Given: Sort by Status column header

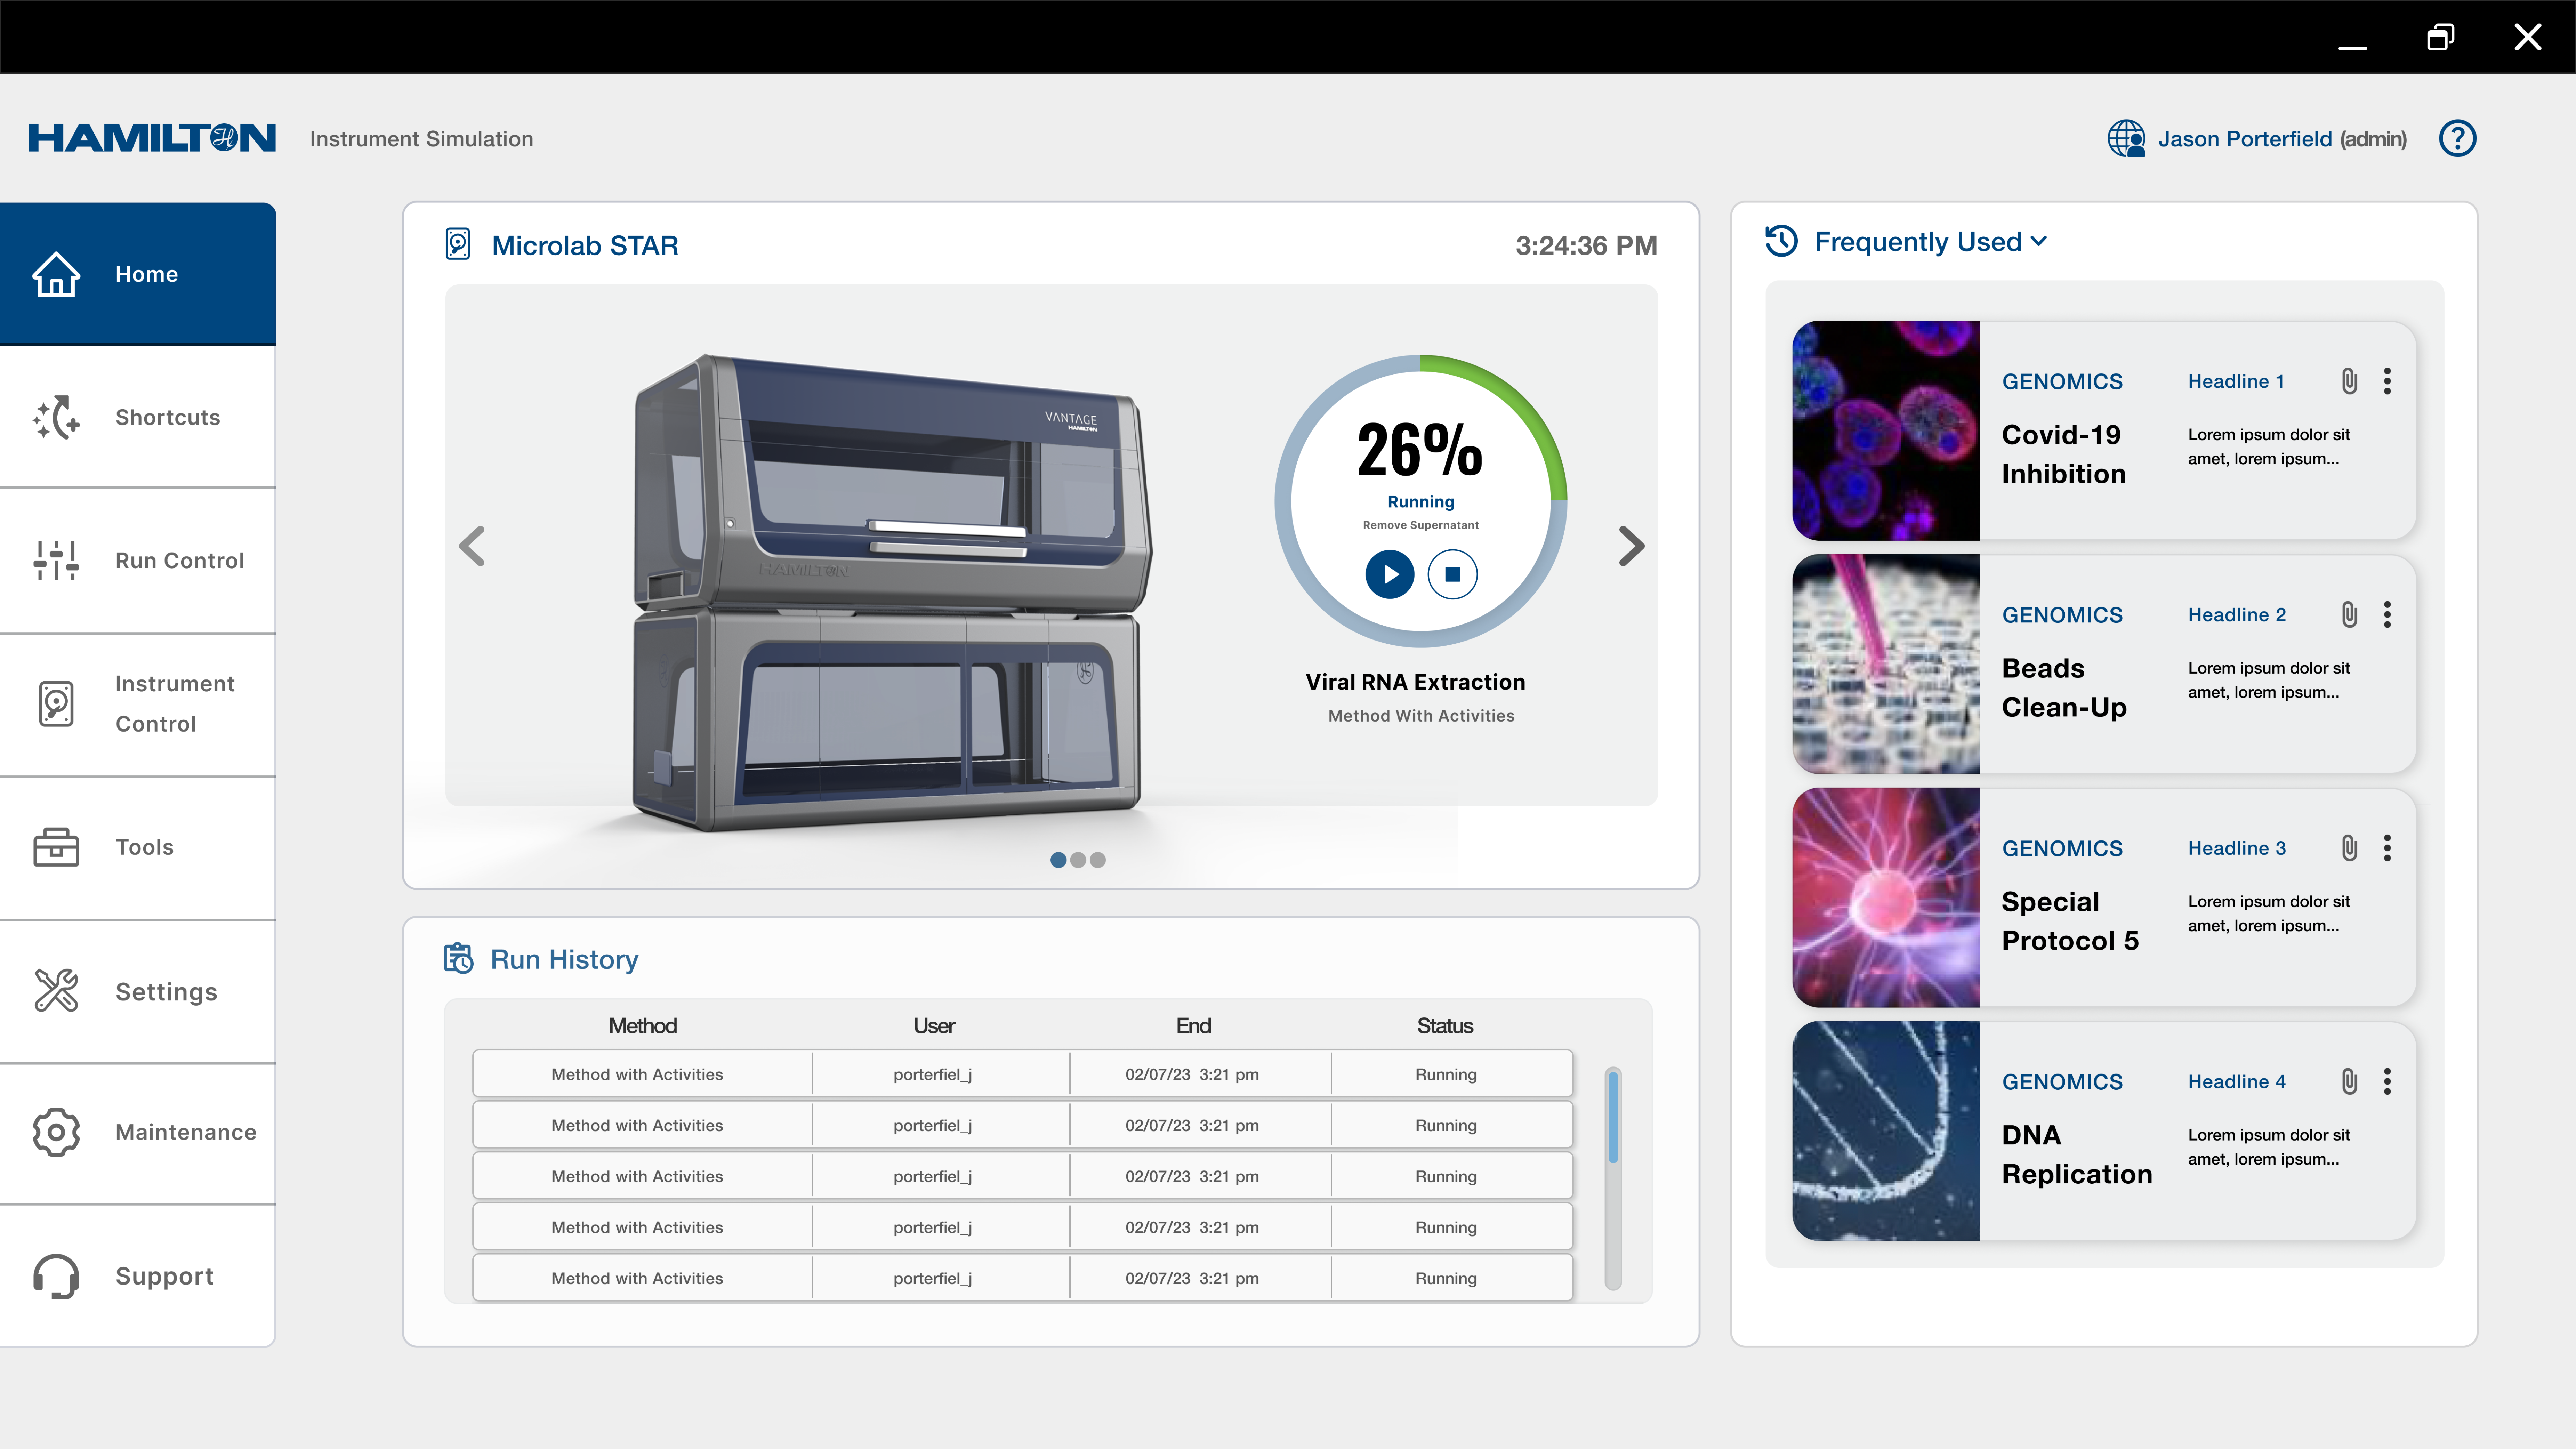Looking at the screenshot, I should click(1445, 1026).
